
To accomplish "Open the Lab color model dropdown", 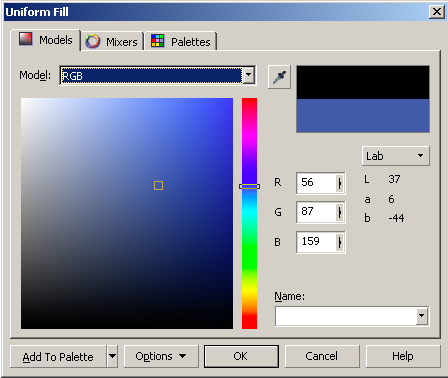I will pyautogui.click(x=396, y=156).
